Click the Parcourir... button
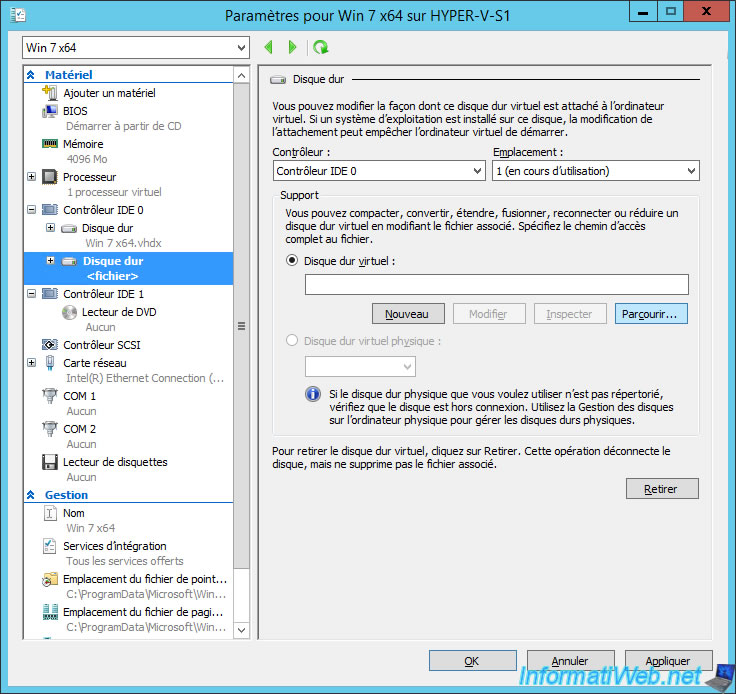 coord(651,313)
